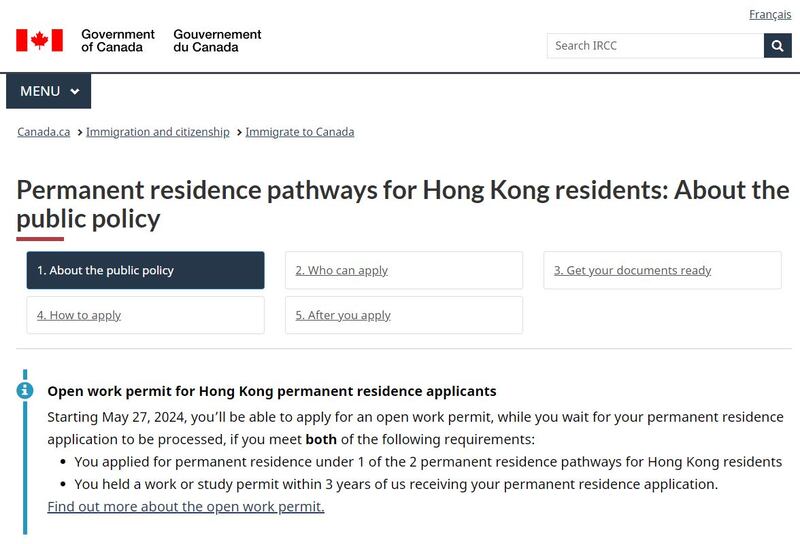This screenshot has height=544, width=800.
Task: Click the Open work permit alert heading
Action: pos(271,391)
